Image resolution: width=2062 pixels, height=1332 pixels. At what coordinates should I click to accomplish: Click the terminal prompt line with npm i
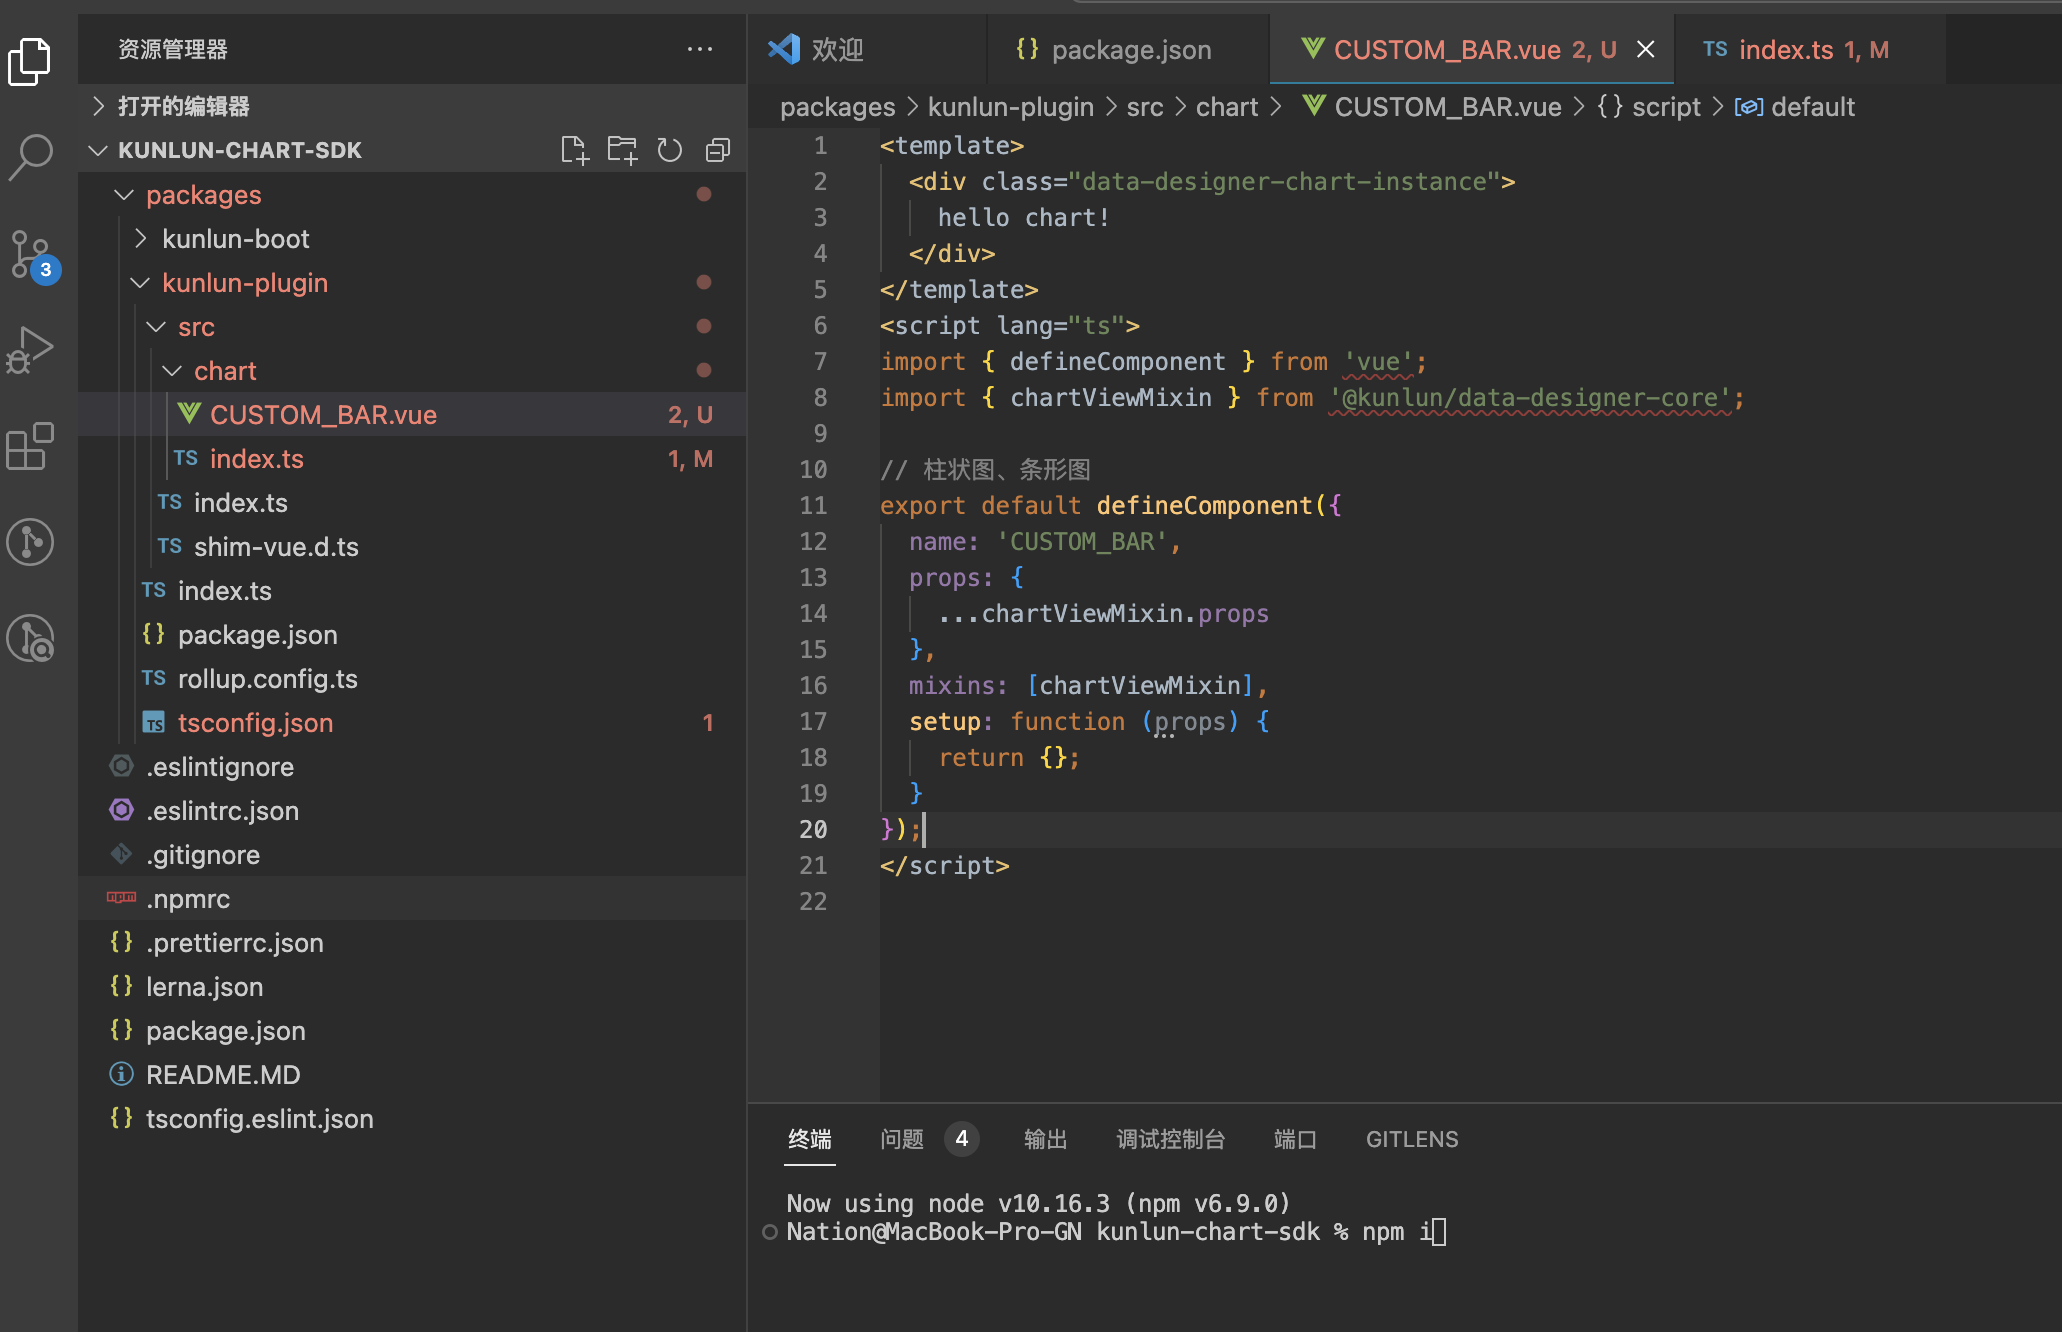pyautogui.click(x=1116, y=1231)
